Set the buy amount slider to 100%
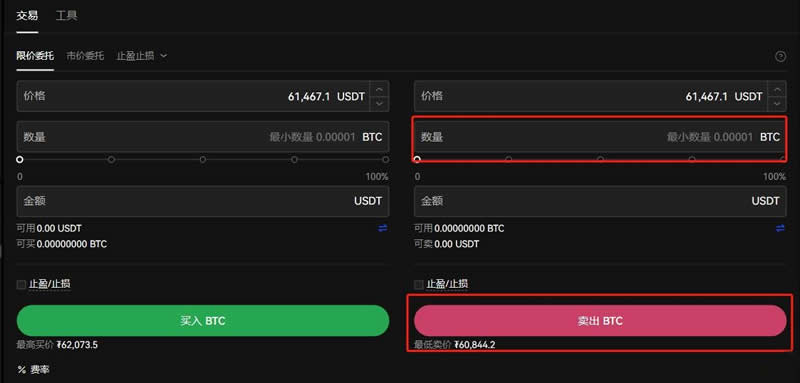Image resolution: width=800 pixels, height=383 pixels. click(386, 160)
